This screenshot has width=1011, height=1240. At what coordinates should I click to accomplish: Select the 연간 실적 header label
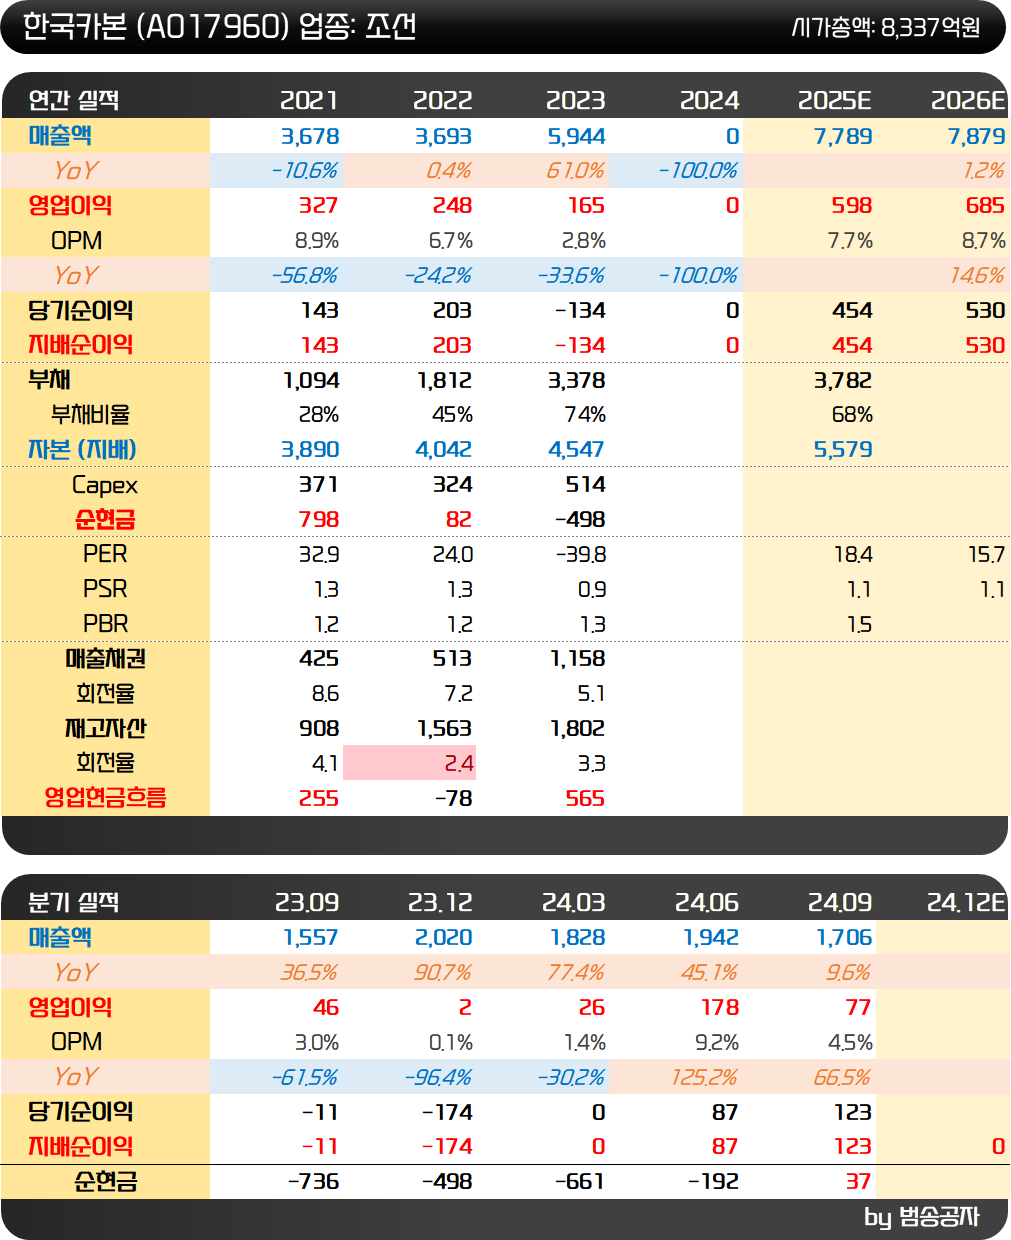coord(74,100)
